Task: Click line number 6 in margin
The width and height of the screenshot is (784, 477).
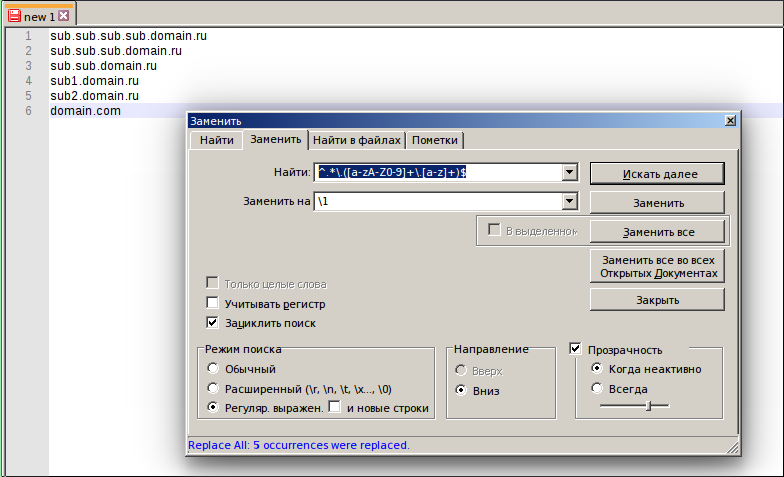Action: coord(28,111)
